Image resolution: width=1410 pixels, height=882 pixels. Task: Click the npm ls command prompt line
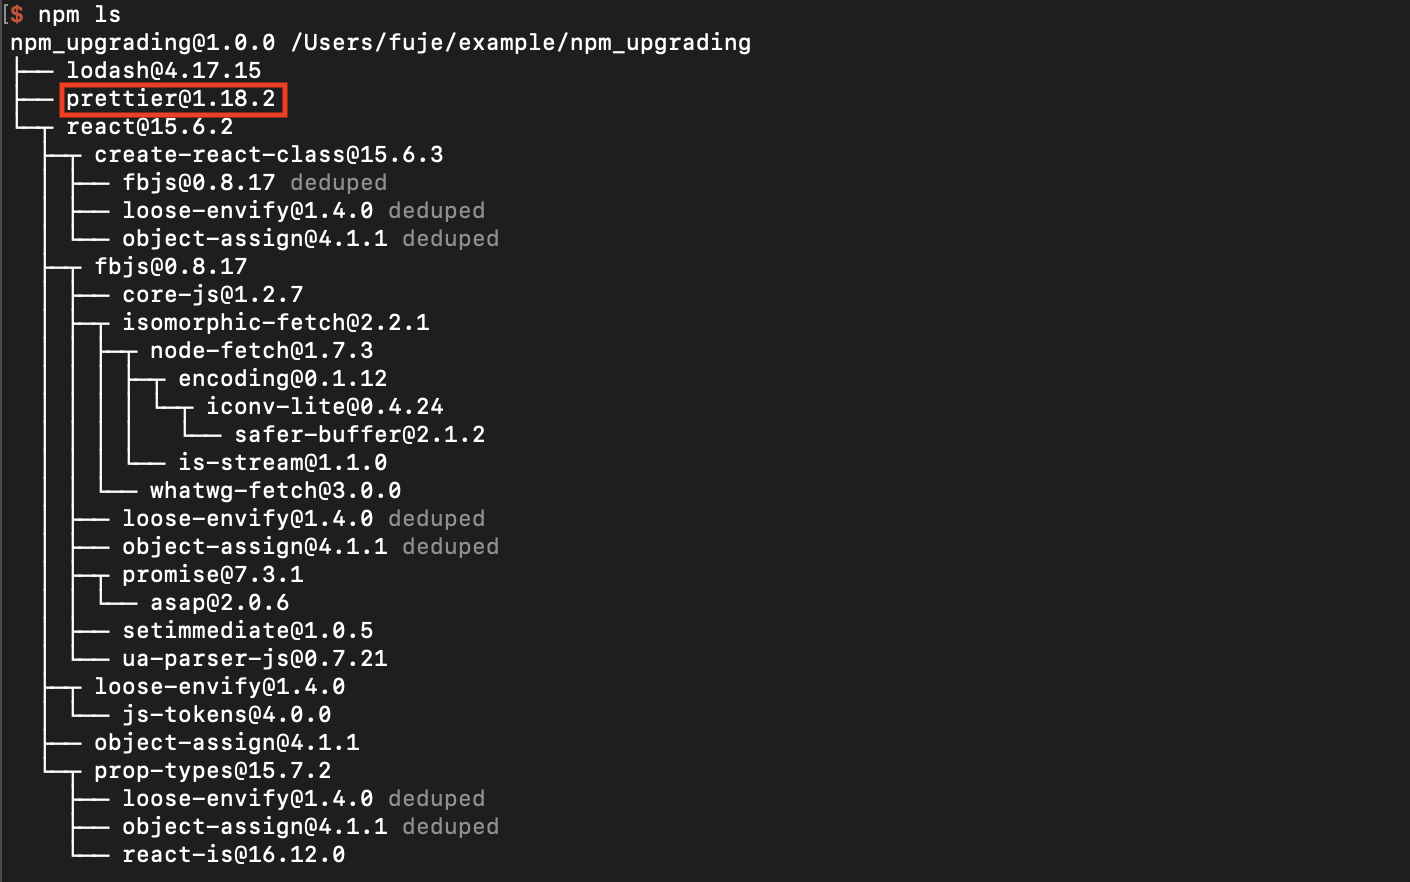[66, 15]
